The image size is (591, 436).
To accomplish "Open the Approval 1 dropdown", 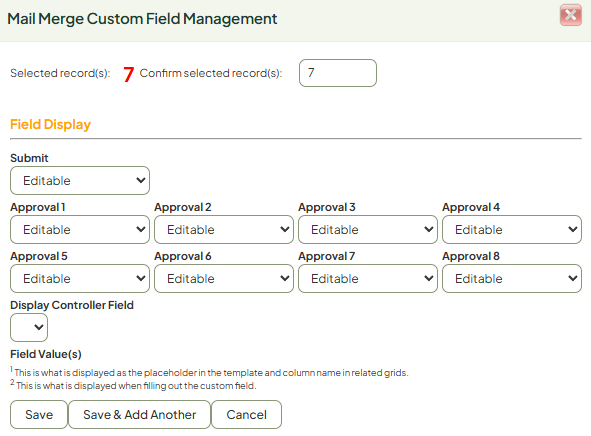I will [x=80, y=229].
